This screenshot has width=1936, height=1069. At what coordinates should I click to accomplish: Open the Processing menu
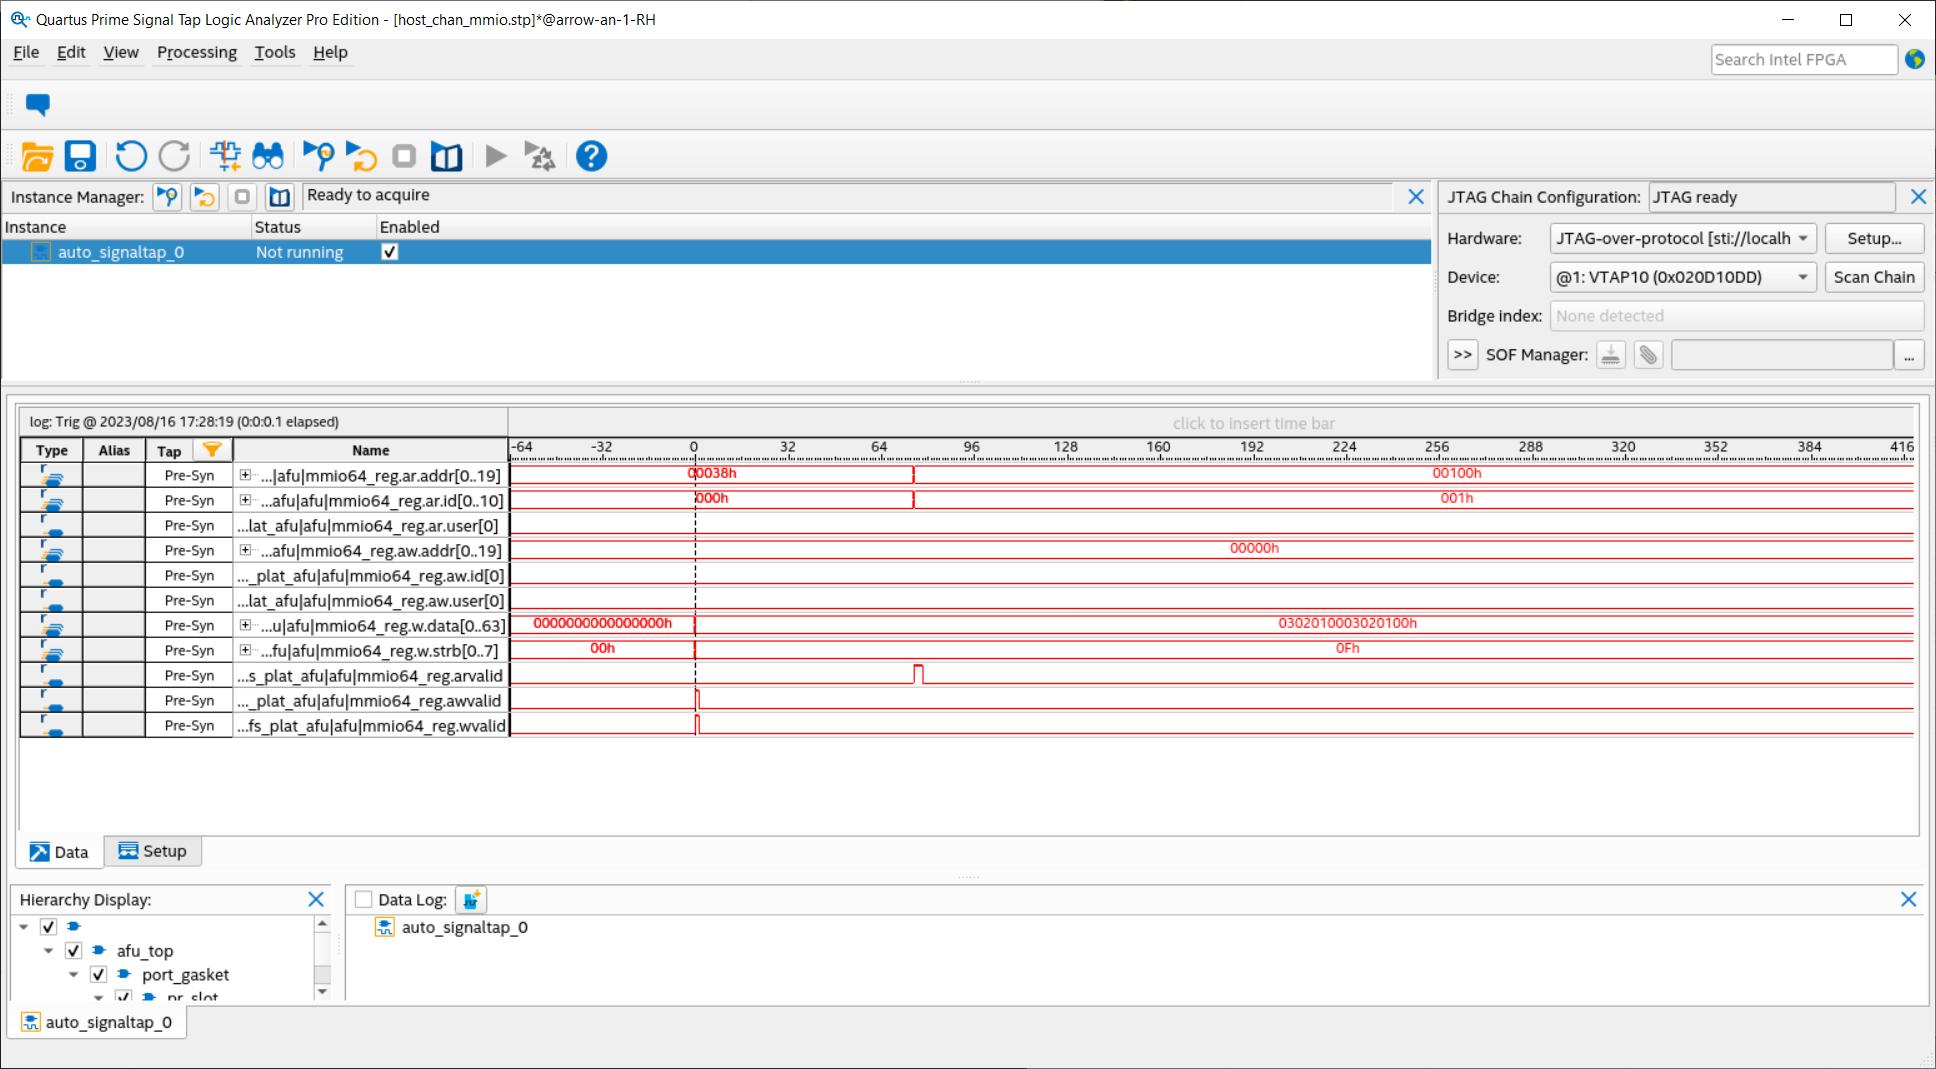196,52
